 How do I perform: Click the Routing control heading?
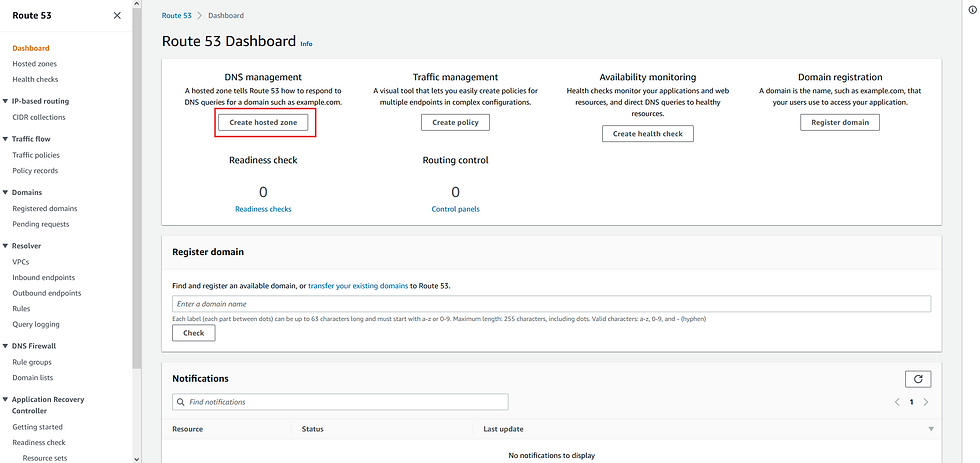pyautogui.click(x=456, y=161)
